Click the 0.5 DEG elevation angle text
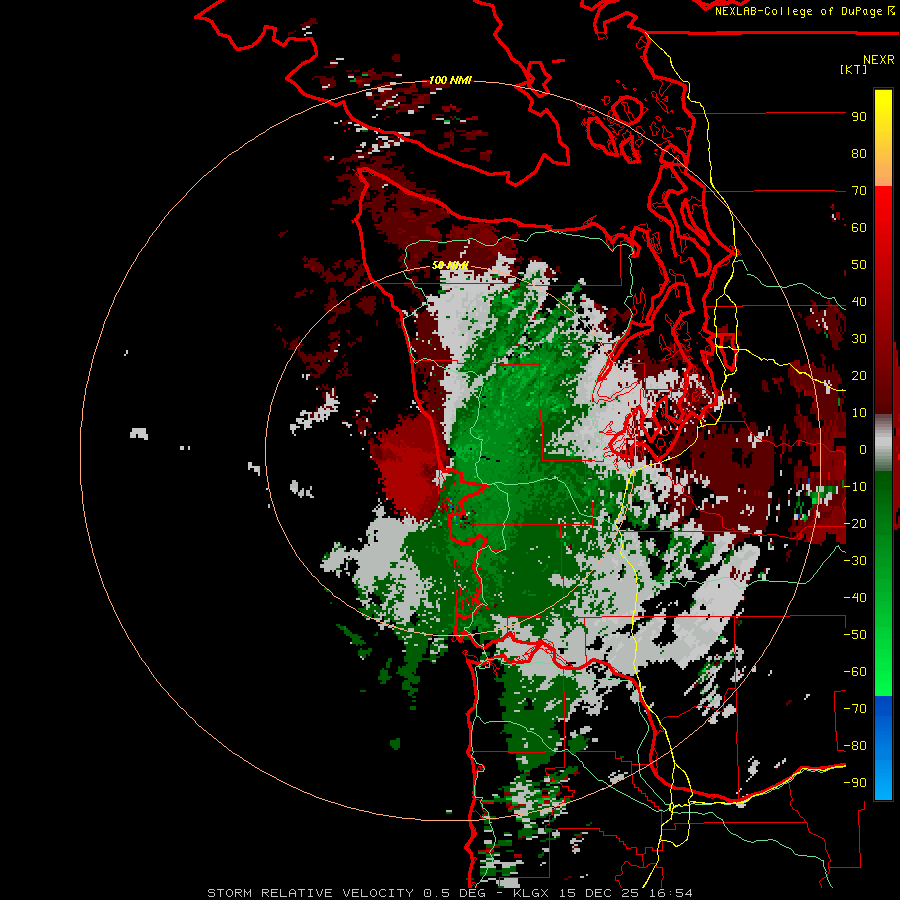Screen dimensions: 900x900 click(455, 893)
